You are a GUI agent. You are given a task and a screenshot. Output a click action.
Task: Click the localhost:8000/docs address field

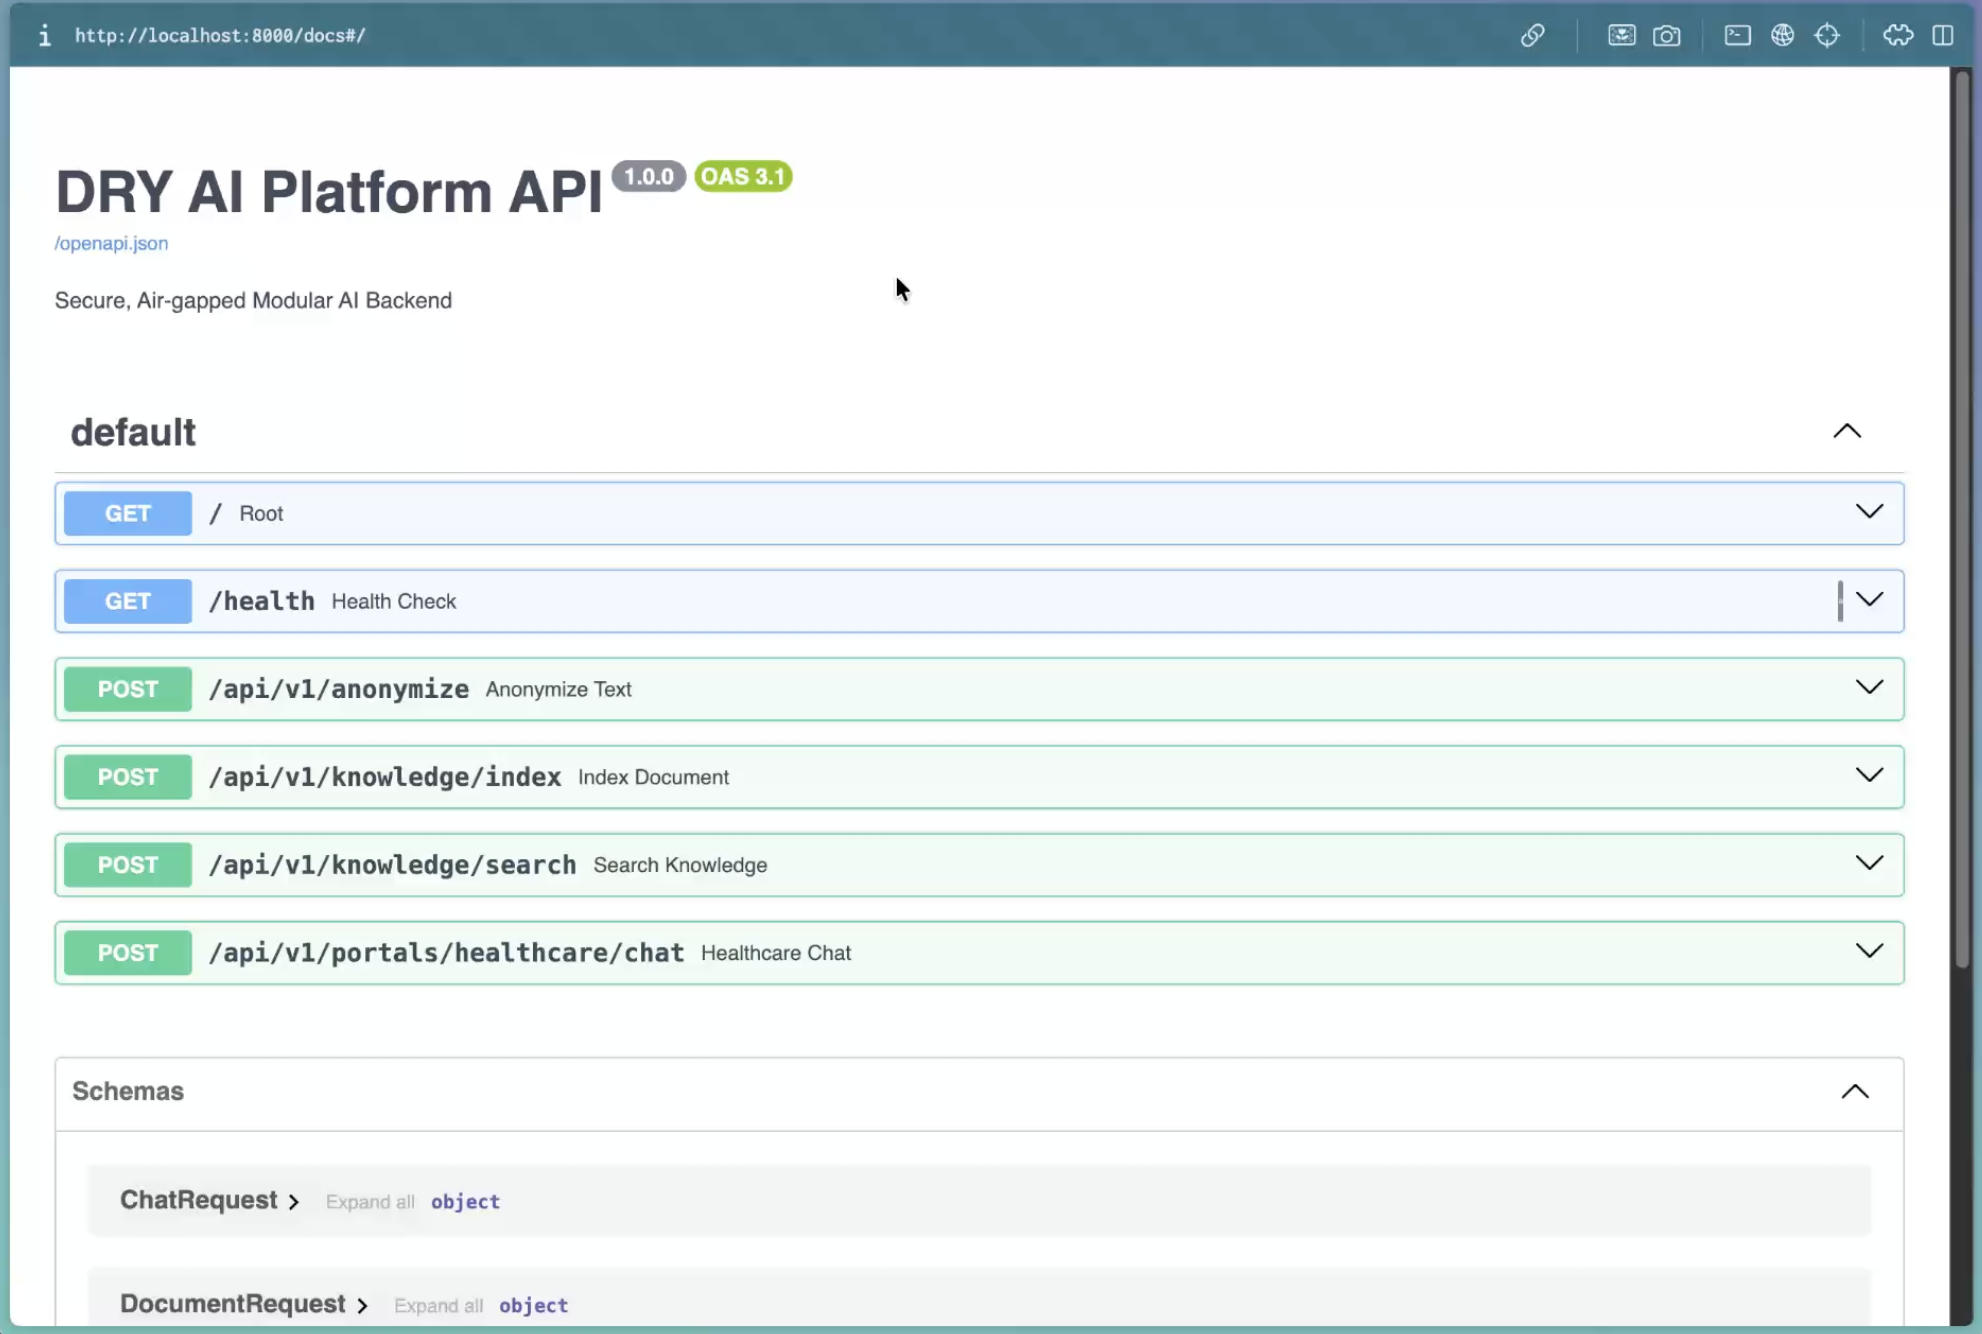pos(220,36)
